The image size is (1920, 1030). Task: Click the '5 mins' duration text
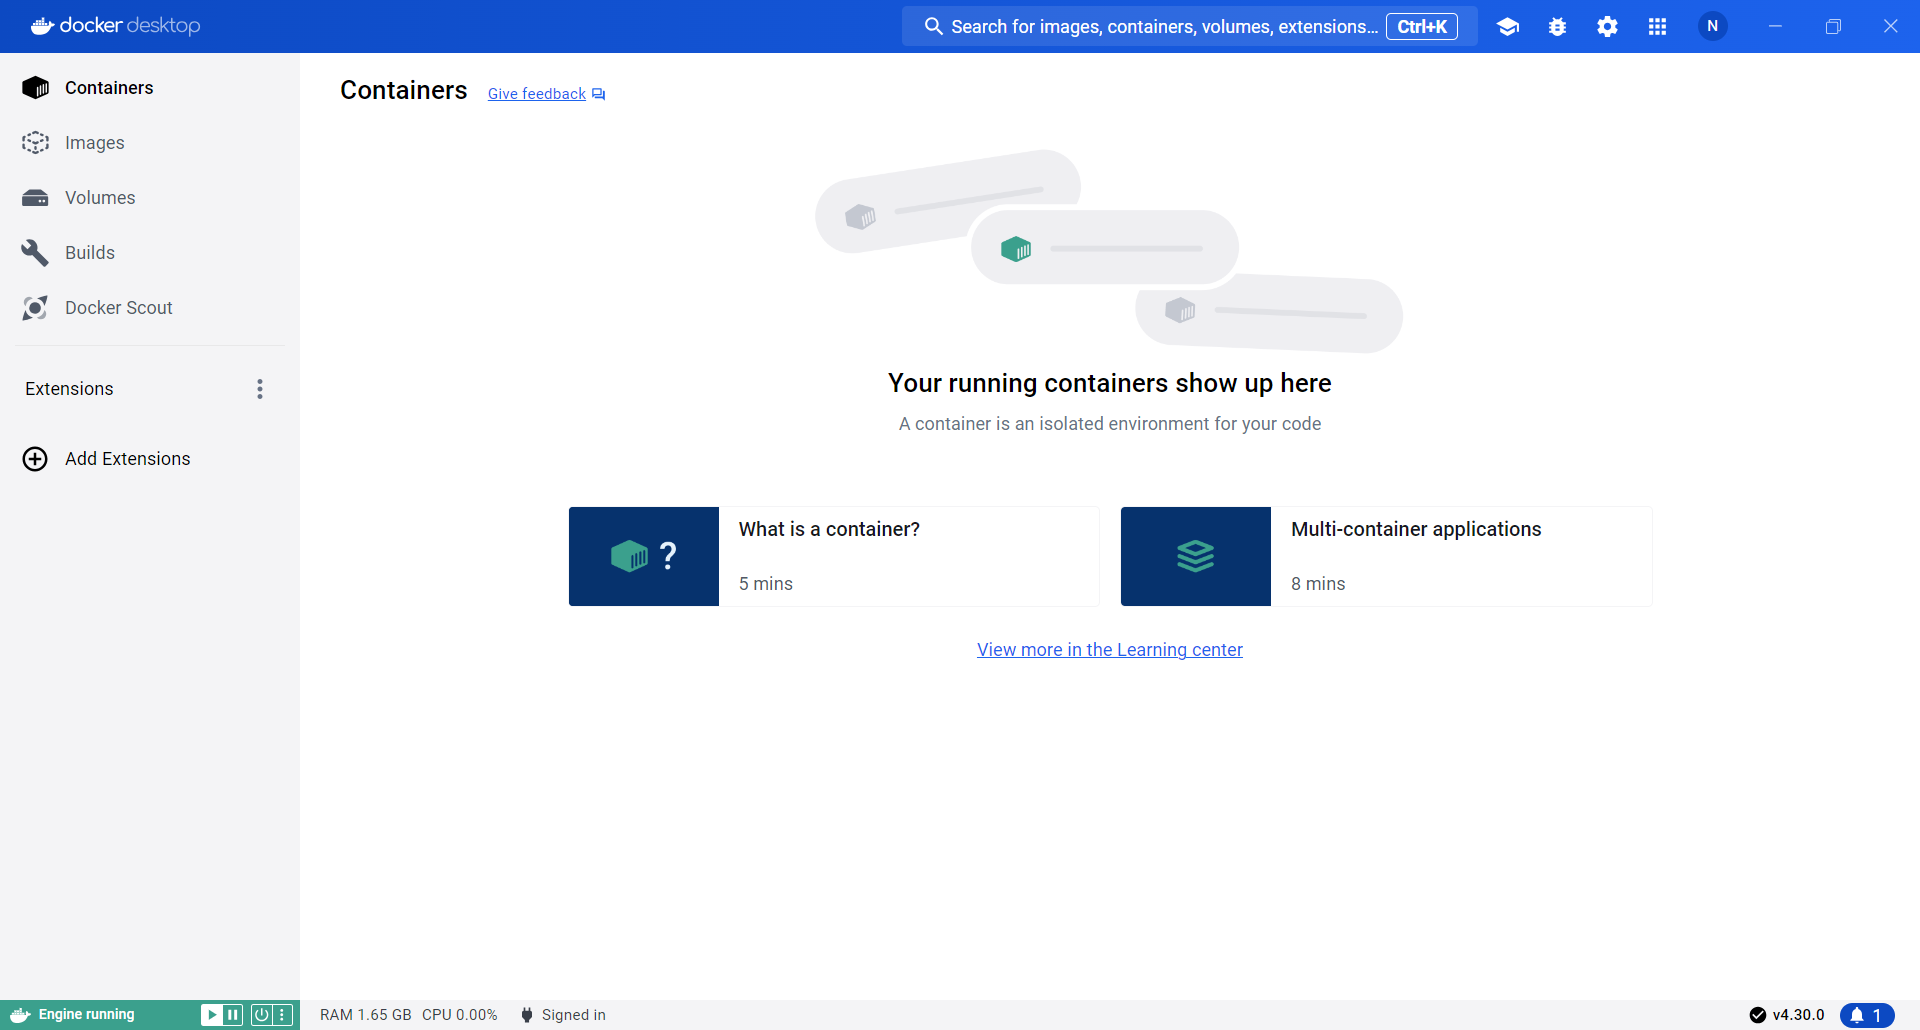[766, 584]
